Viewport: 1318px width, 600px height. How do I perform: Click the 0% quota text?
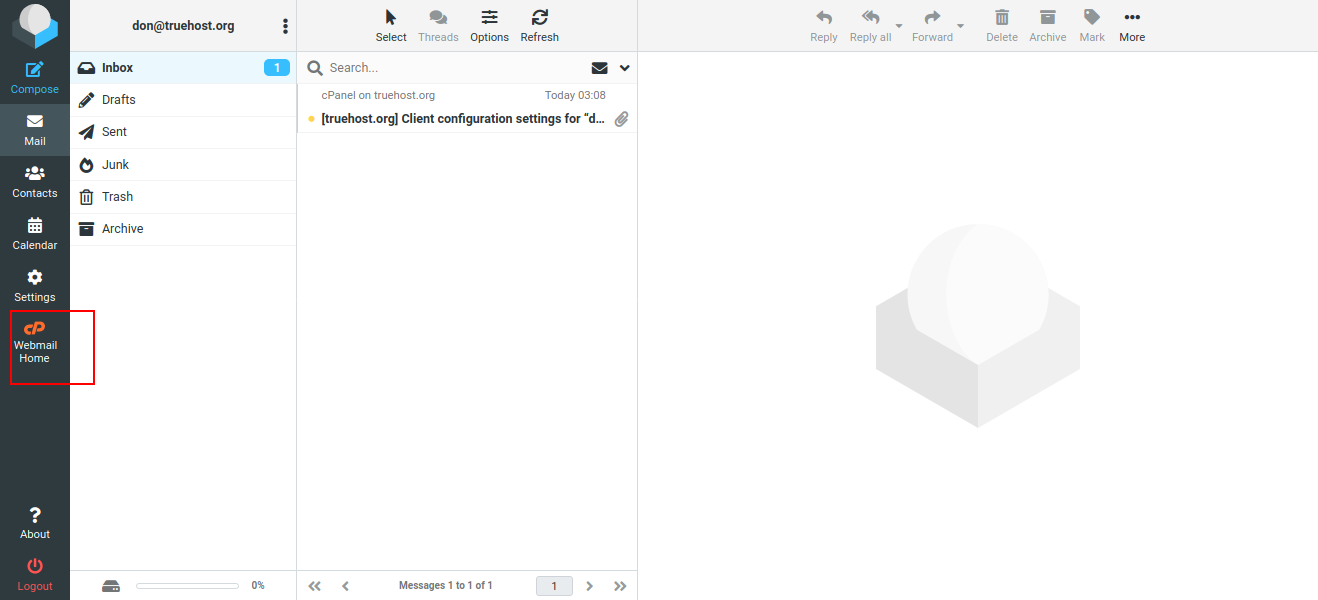(x=258, y=586)
